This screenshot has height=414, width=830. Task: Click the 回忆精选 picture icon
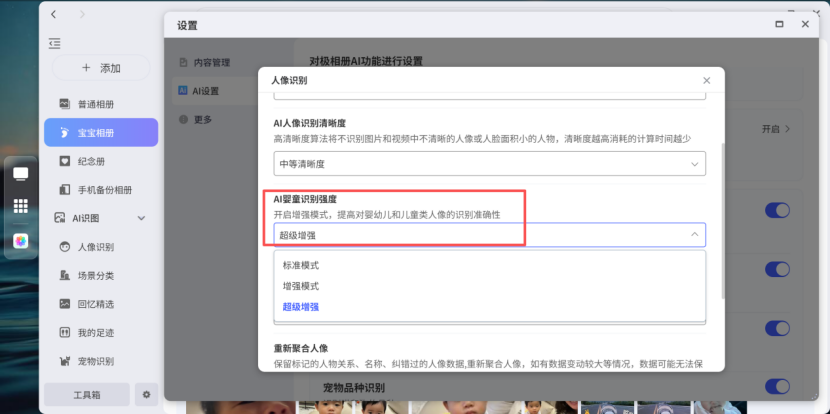pos(65,304)
